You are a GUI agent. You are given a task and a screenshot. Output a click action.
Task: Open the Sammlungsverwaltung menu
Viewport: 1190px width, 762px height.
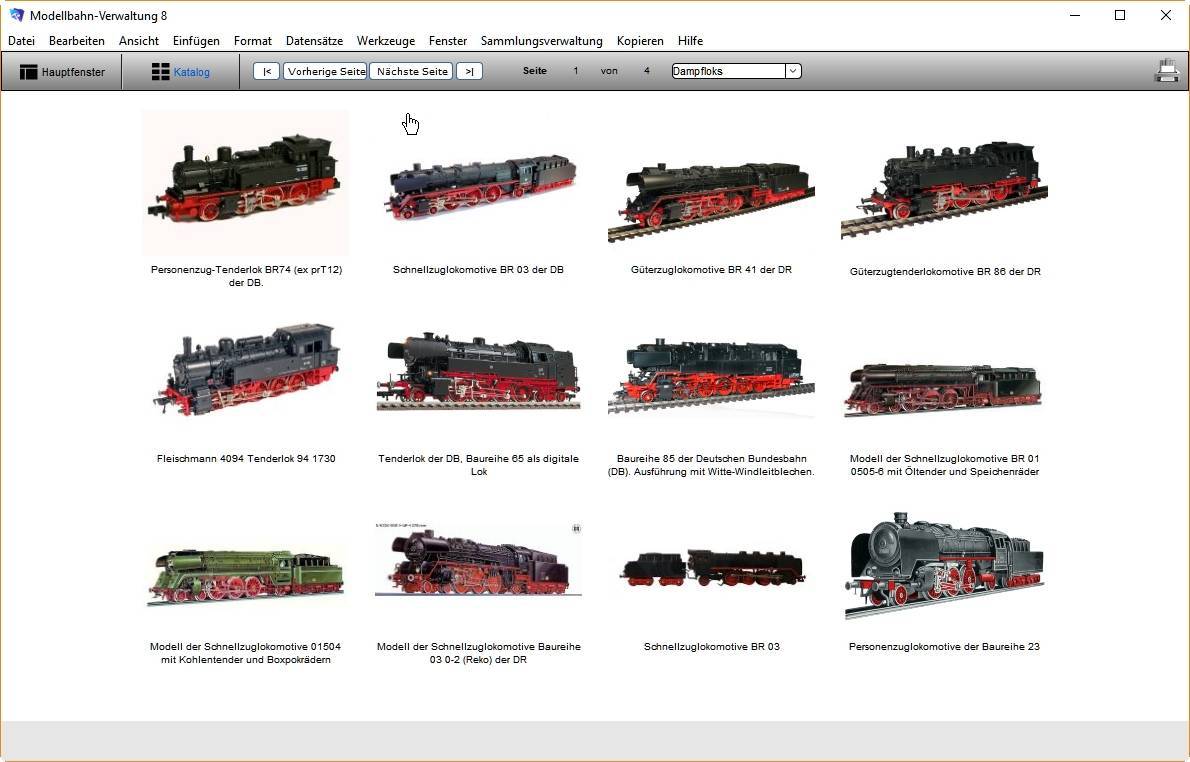pos(541,41)
